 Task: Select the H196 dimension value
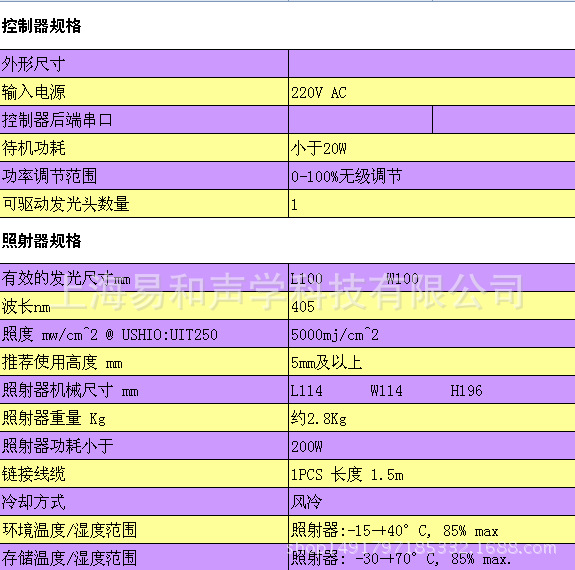(466, 391)
